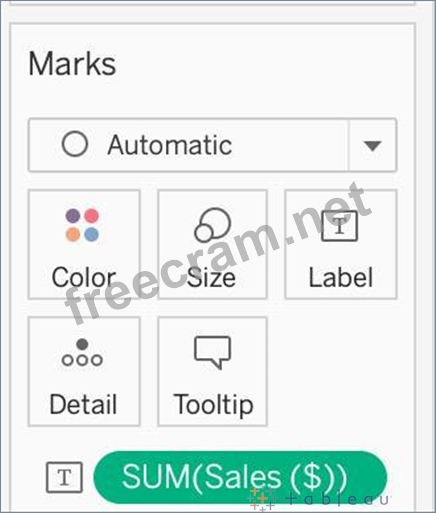Screen dimensions: 436x513
Task: Click the Detail dots icon
Action: click(82, 353)
